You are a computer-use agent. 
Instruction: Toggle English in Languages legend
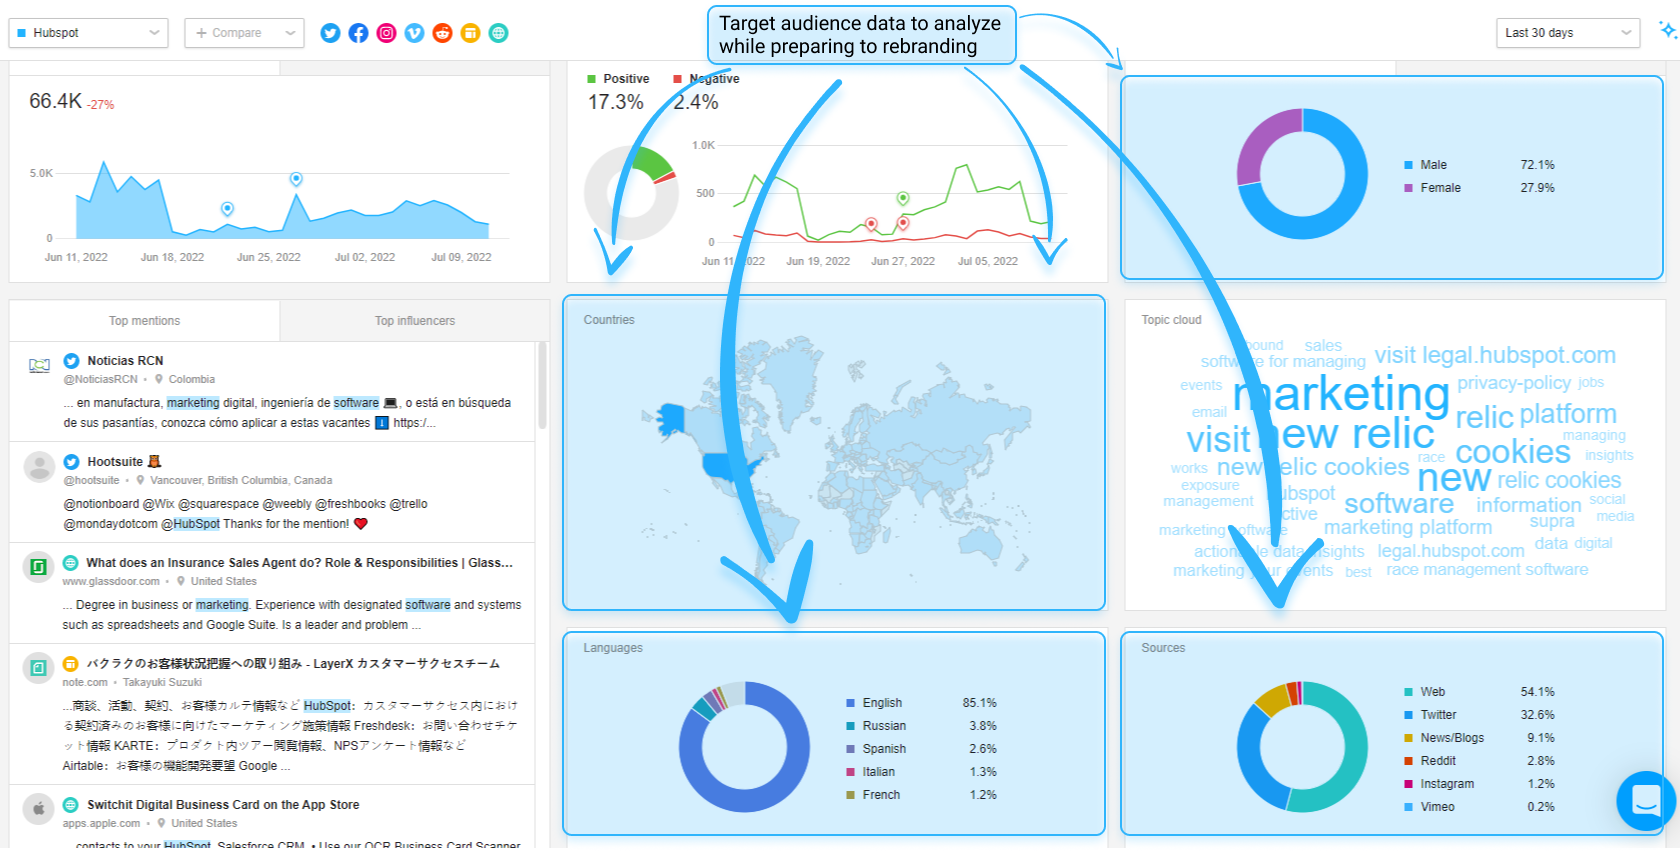pos(874,703)
